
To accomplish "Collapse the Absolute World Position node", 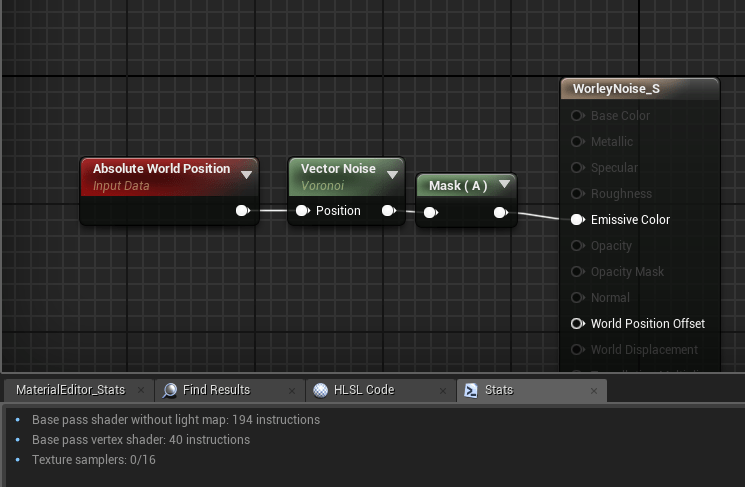I will [x=246, y=175].
